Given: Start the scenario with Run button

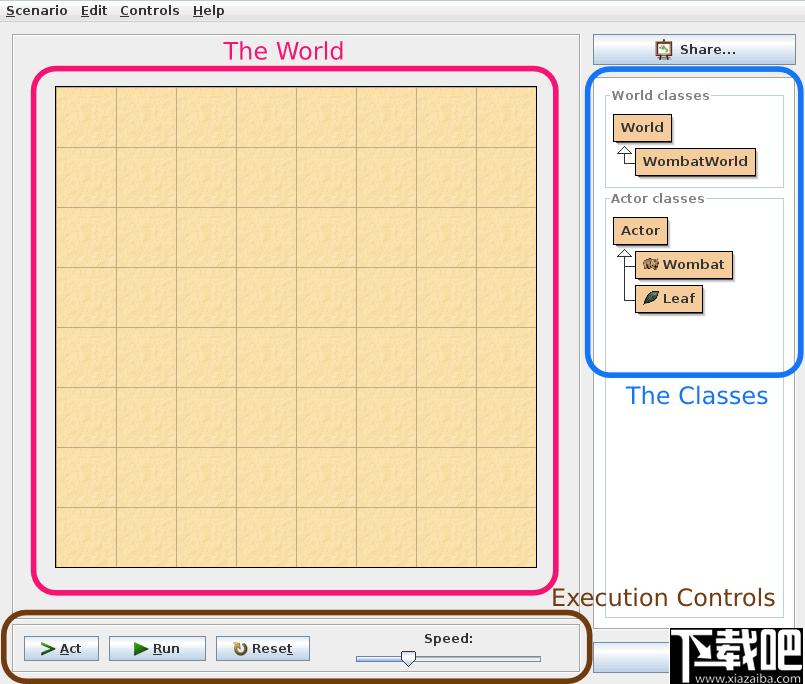Looking at the screenshot, I should (157, 649).
